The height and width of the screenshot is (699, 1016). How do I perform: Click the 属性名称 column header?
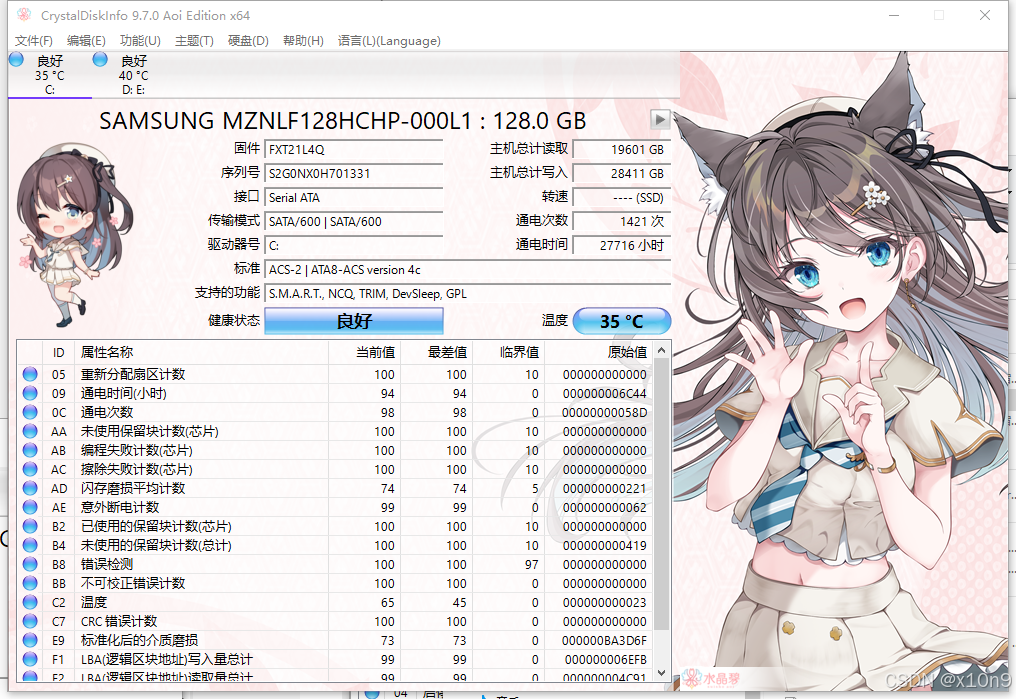[x=202, y=352]
